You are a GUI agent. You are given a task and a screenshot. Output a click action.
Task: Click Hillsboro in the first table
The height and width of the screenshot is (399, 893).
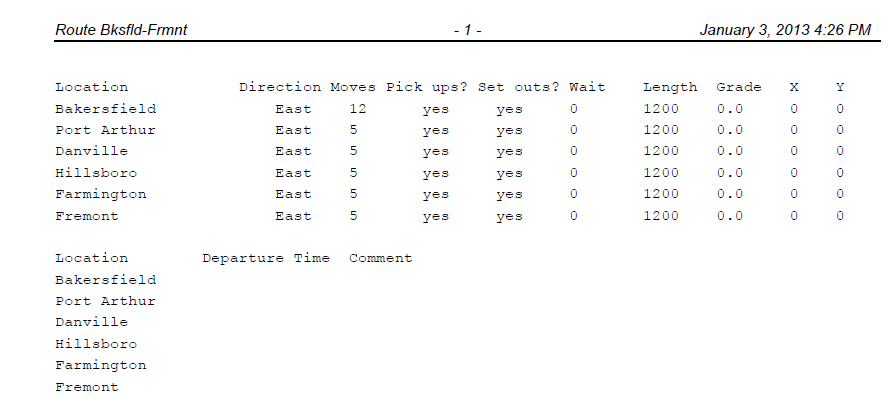(x=96, y=172)
